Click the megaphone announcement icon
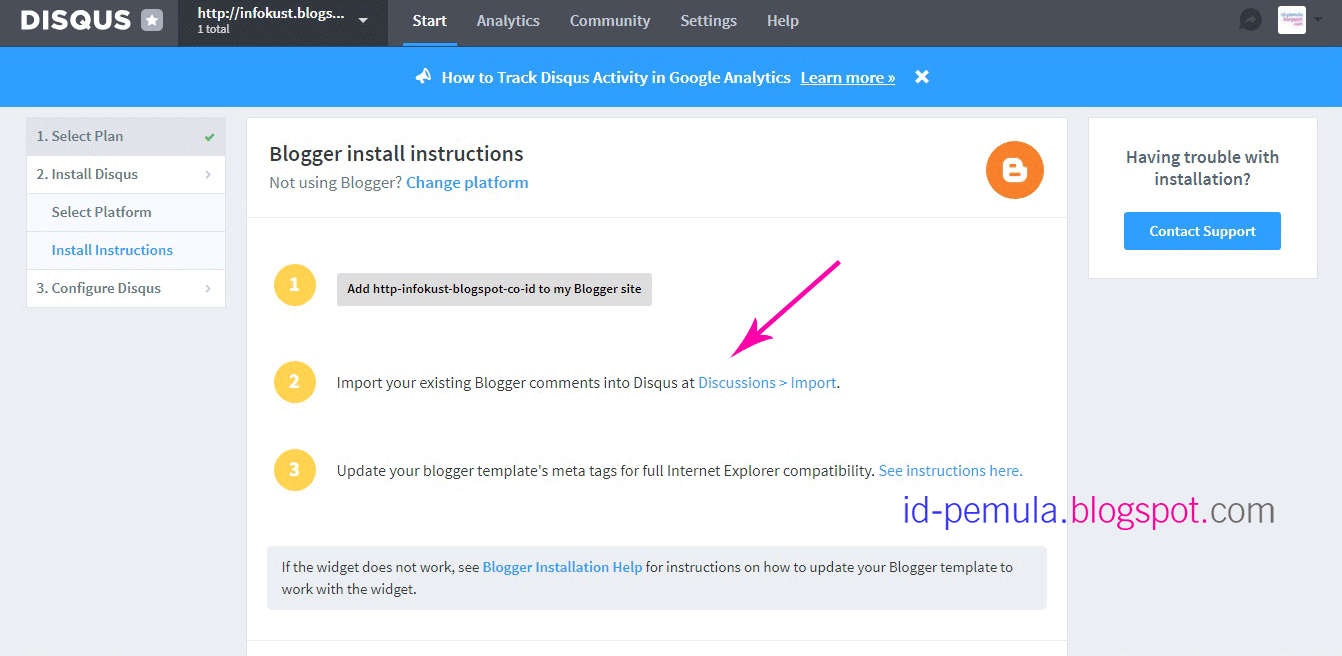This screenshot has width=1342, height=656. (424, 77)
